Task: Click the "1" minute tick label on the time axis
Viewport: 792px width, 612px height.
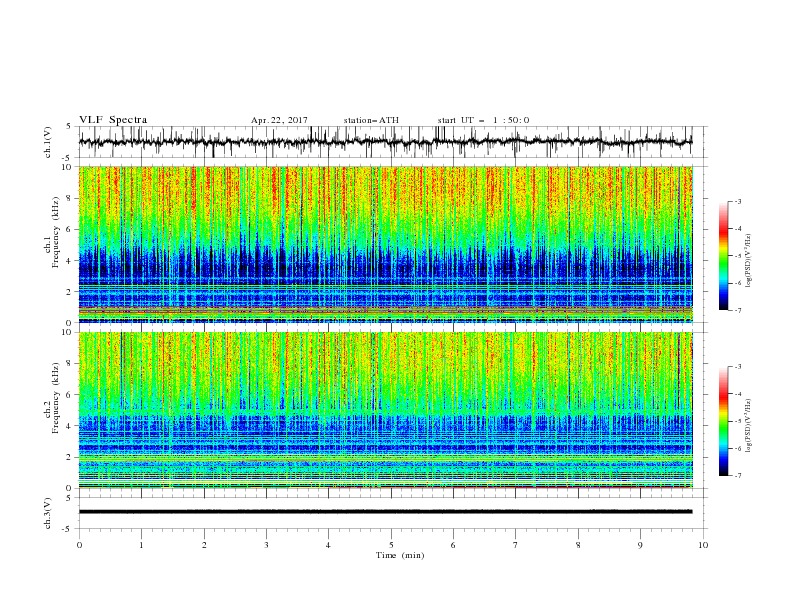Action: tap(141, 545)
